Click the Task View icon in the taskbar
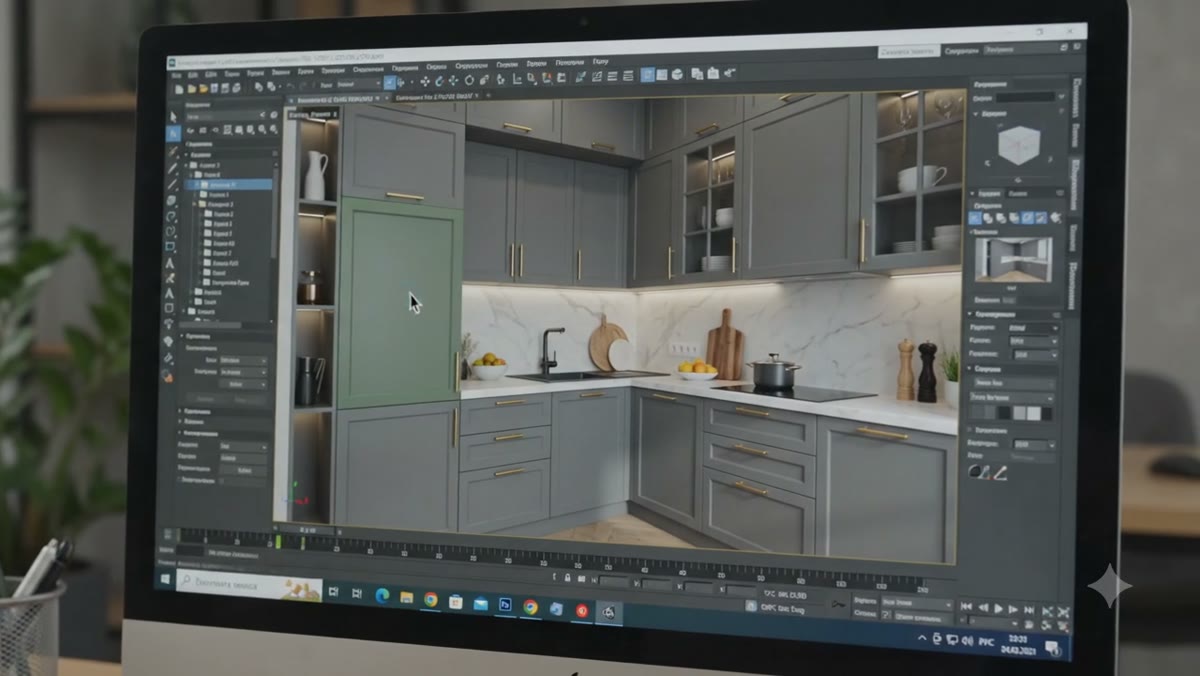This screenshot has height=676, width=1200. click(x=334, y=592)
